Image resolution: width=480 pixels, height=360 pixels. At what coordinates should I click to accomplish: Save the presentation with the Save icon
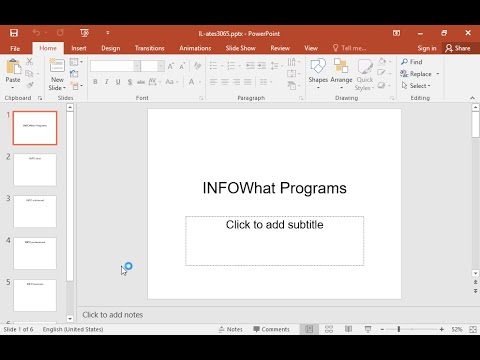click(x=14, y=33)
